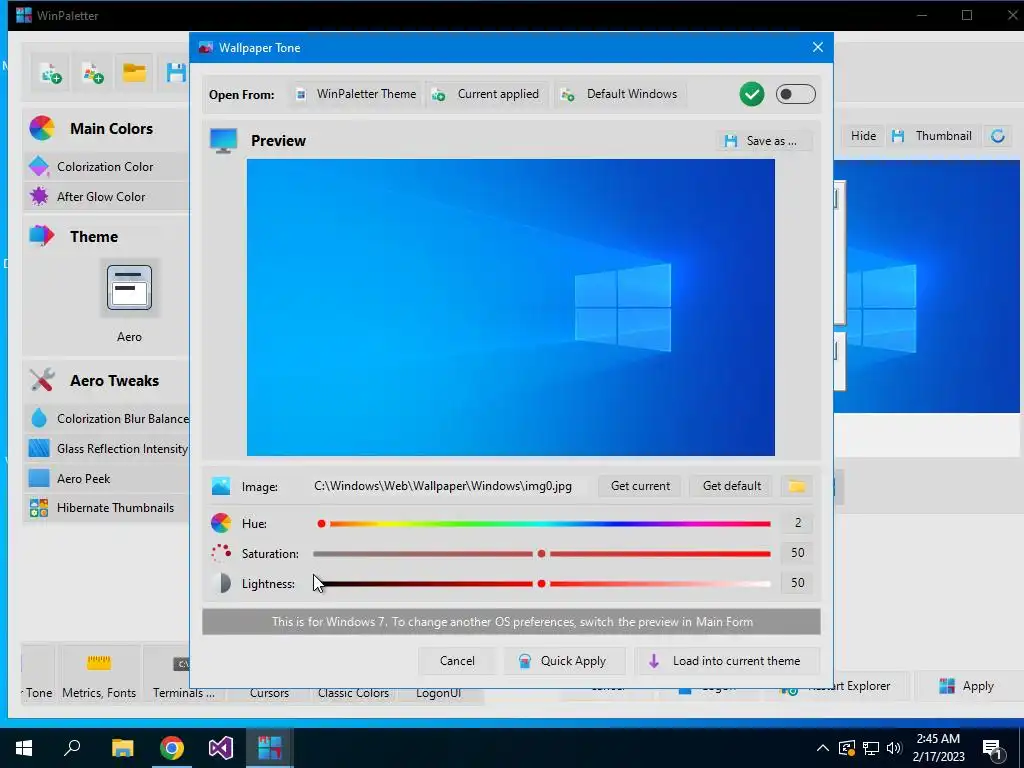1024x768 pixels.
Task: Click Cancel in Wallpaper Tone dialog
Action: point(457,661)
